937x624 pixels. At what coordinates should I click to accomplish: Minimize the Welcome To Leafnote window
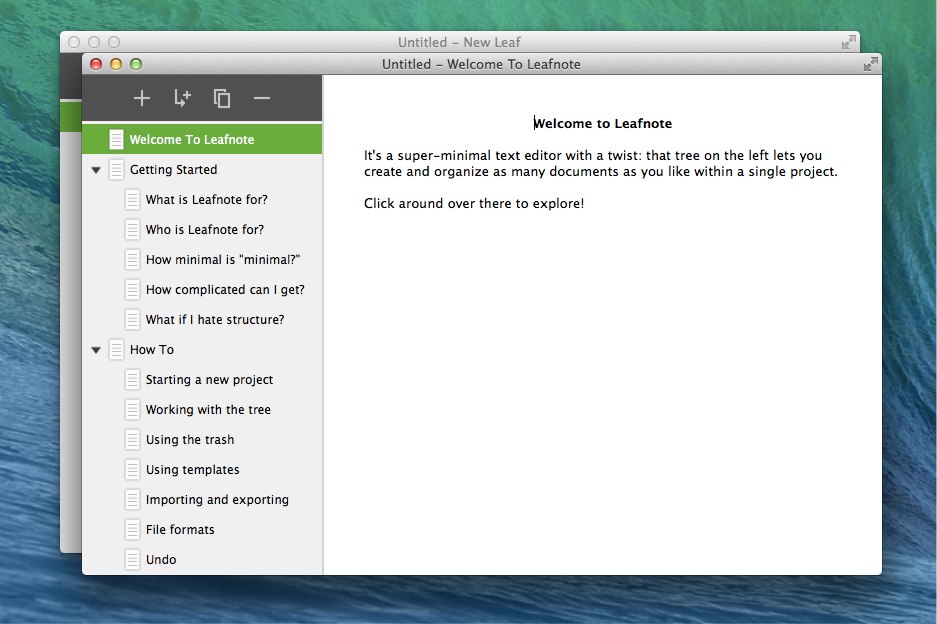coord(116,64)
